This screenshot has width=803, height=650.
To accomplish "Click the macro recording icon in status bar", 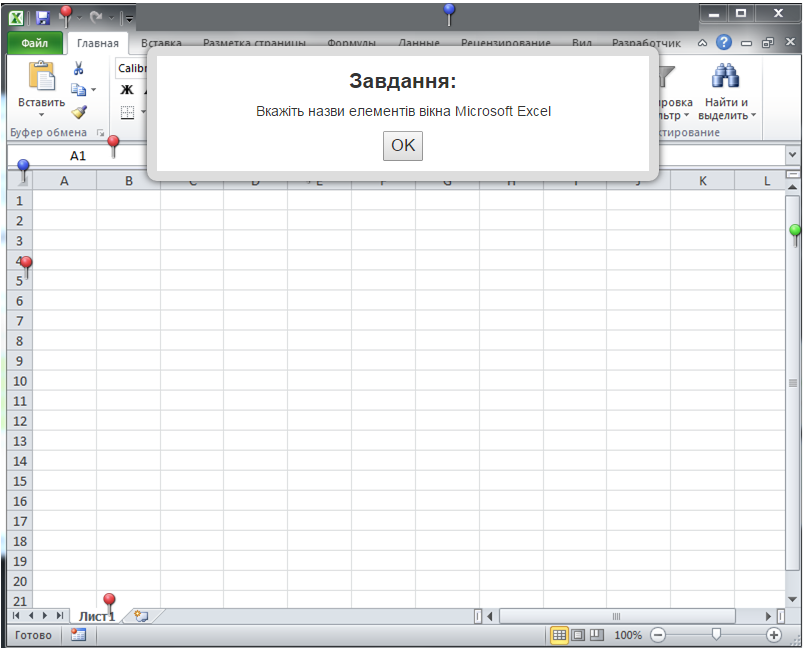I will point(79,635).
